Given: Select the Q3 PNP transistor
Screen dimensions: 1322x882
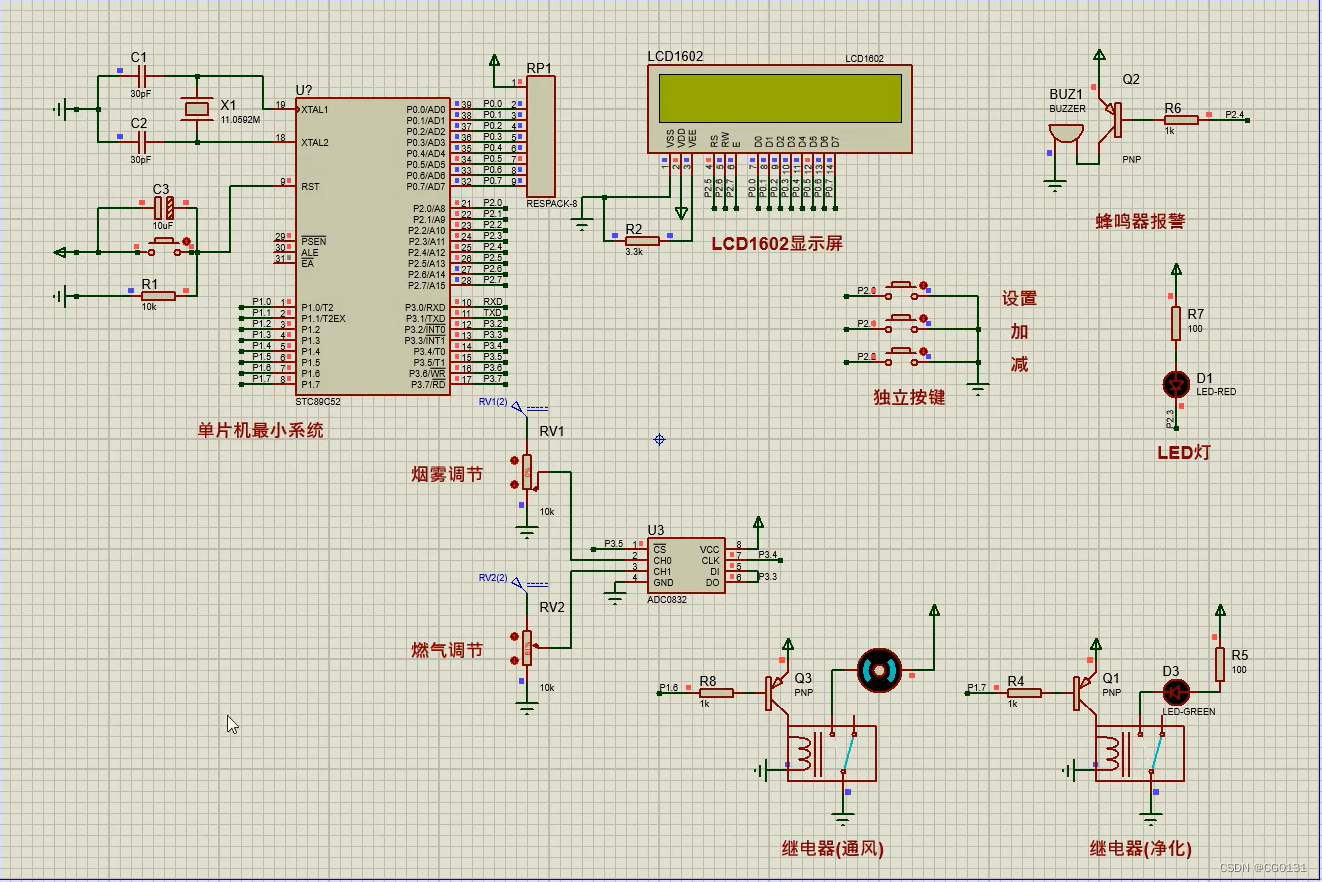Looking at the screenshot, I should 778,691.
